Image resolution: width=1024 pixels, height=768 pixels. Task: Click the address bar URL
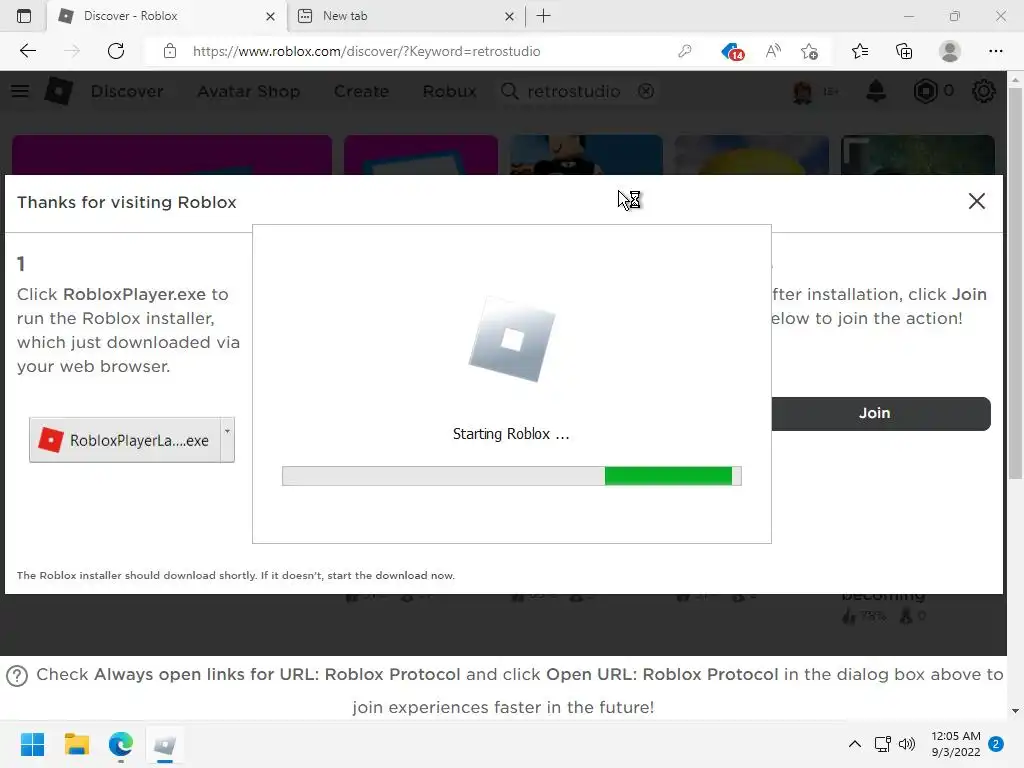(x=366, y=51)
